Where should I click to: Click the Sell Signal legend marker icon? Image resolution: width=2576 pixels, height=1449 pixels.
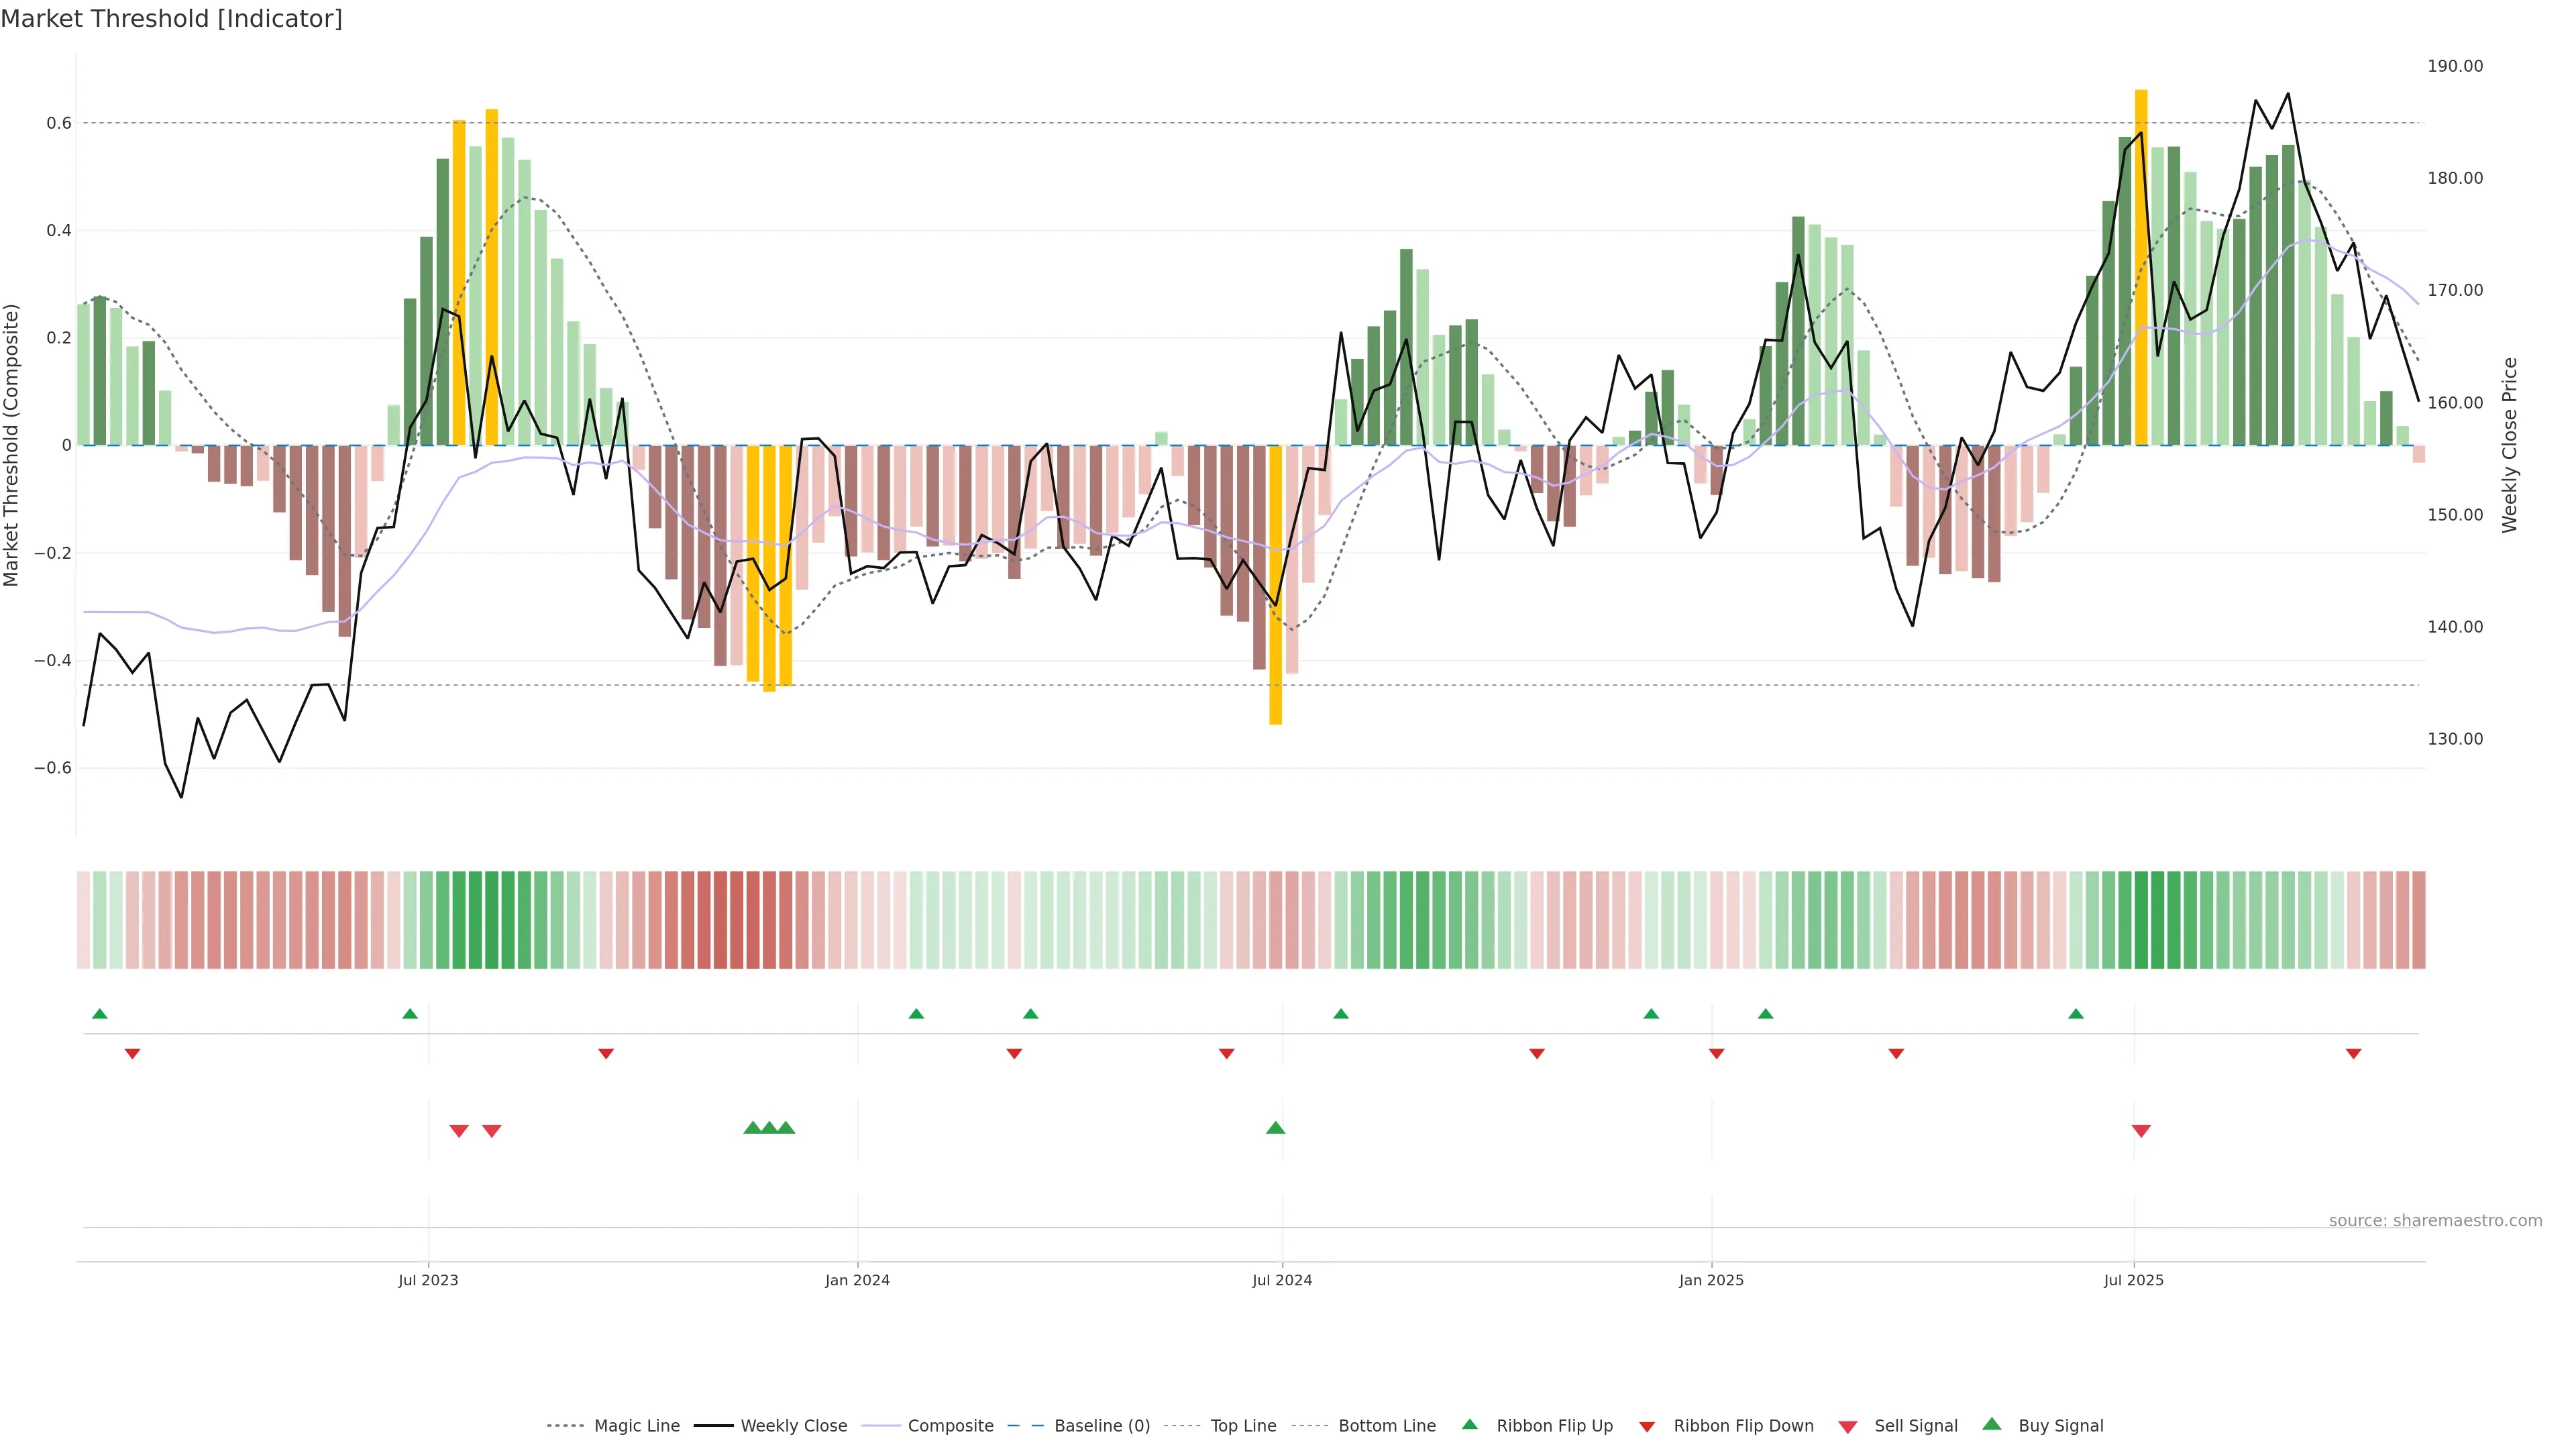pos(1847,1427)
